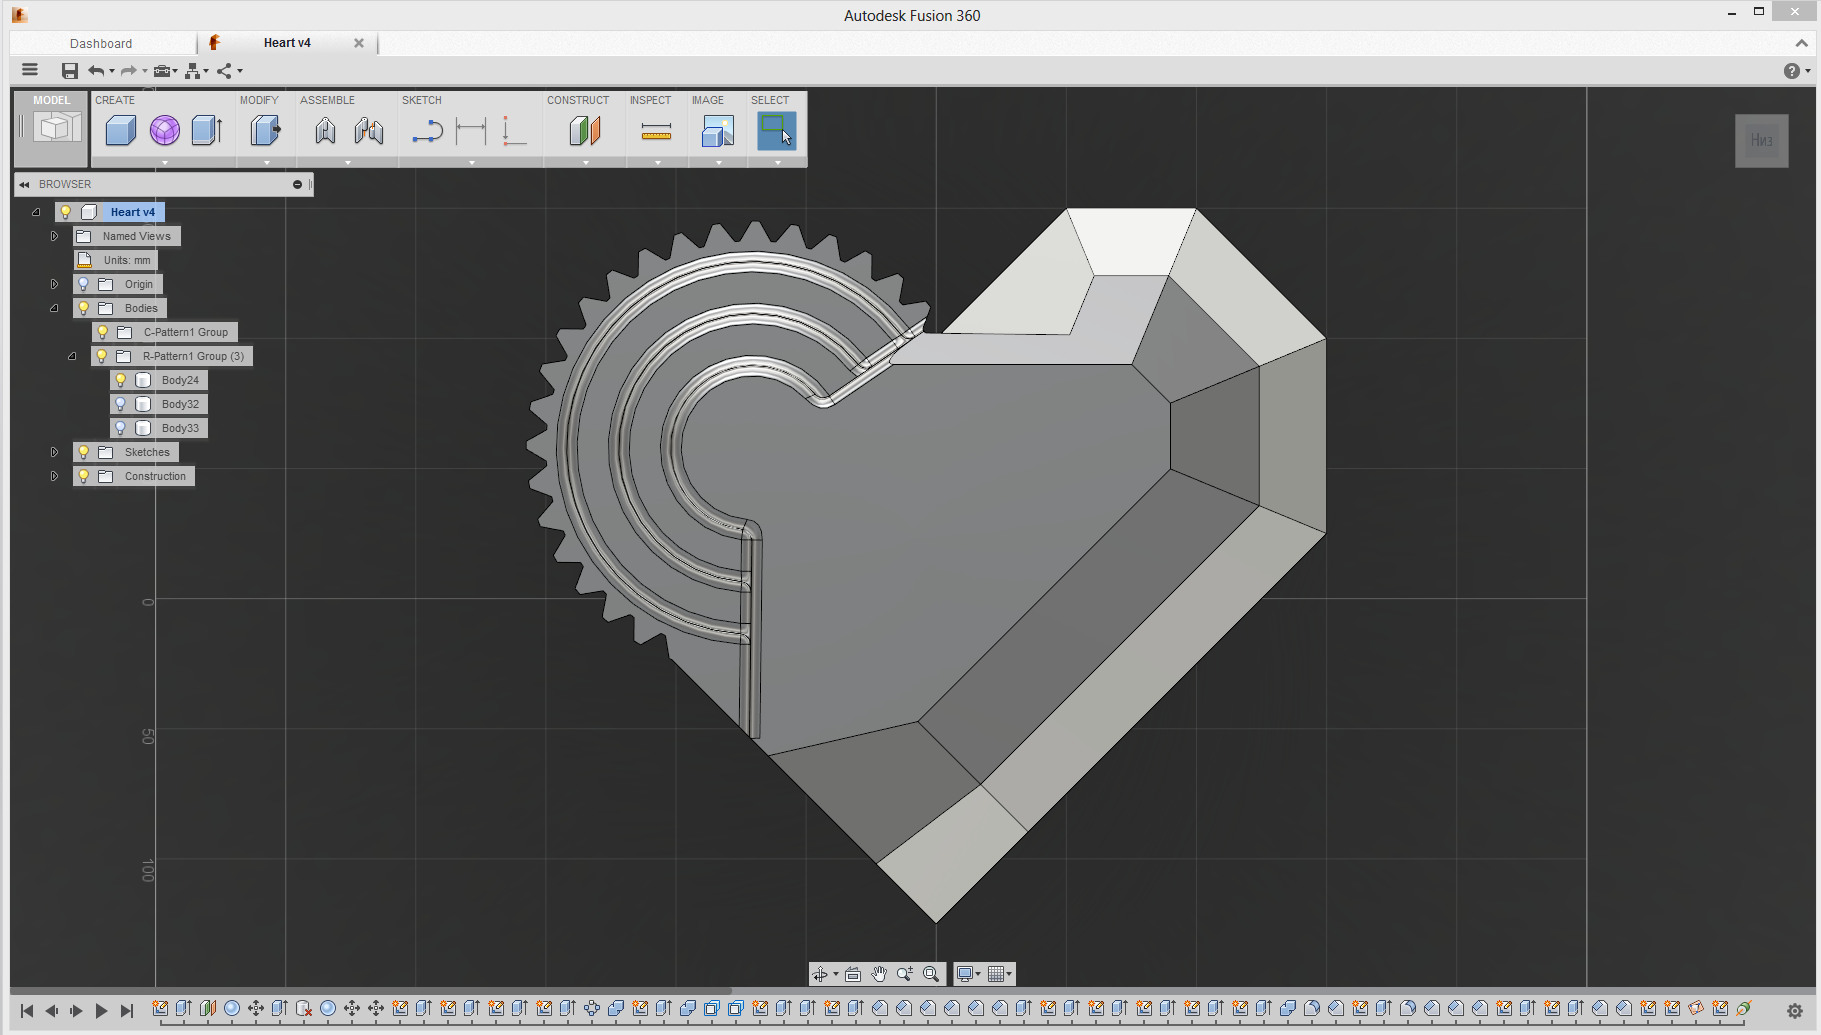This screenshot has width=1821, height=1035.
Task: Click the Construct plane icon
Action: tap(585, 131)
